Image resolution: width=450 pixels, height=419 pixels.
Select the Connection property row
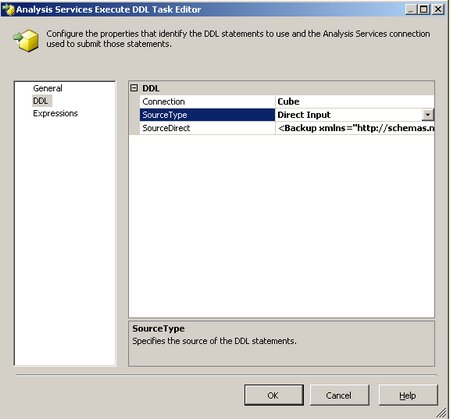(282, 102)
